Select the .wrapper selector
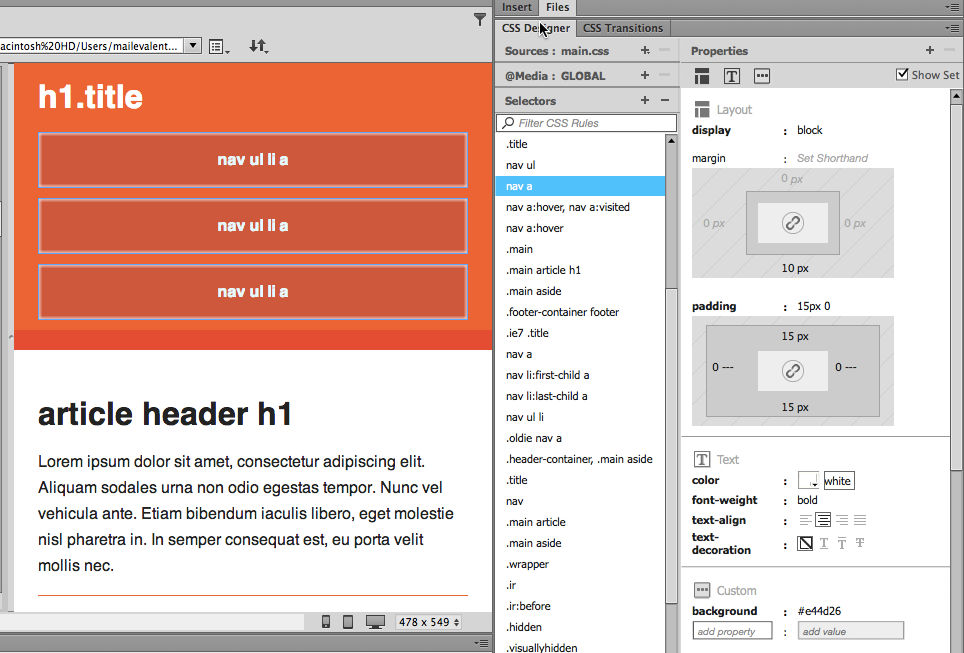This screenshot has height=653, width=964. (580, 564)
